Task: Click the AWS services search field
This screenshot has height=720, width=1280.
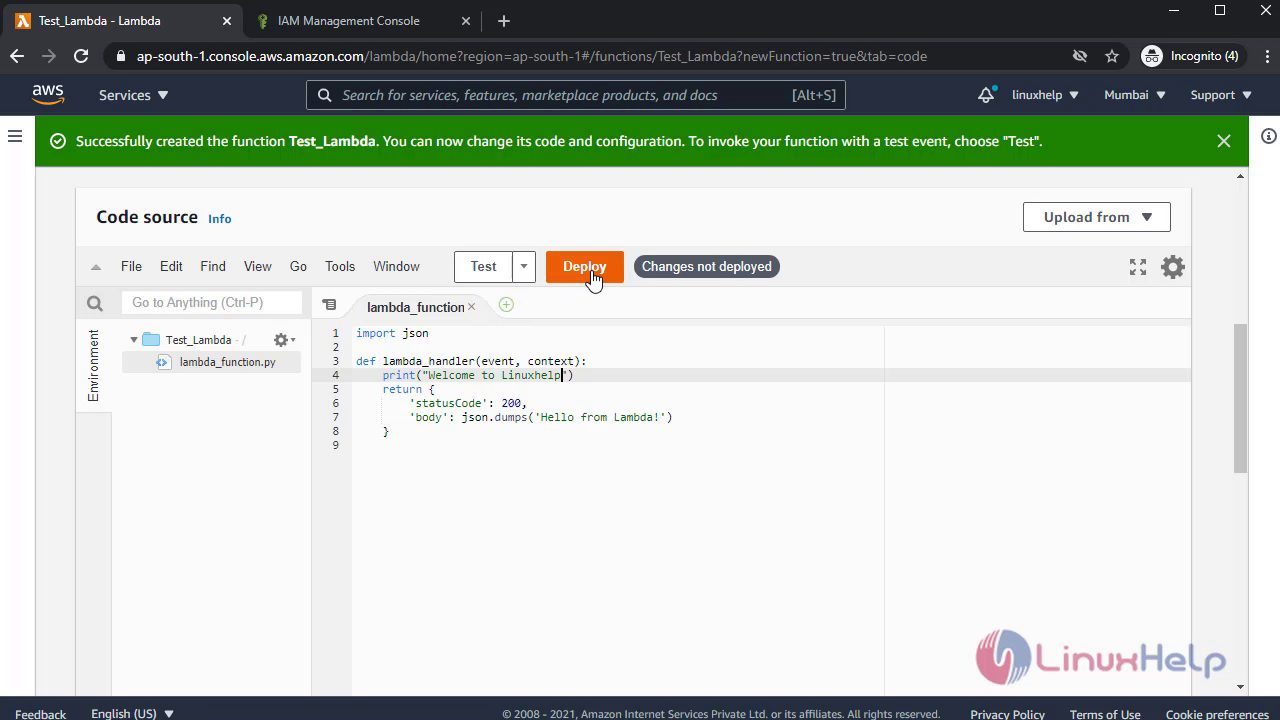Action: click(576, 95)
